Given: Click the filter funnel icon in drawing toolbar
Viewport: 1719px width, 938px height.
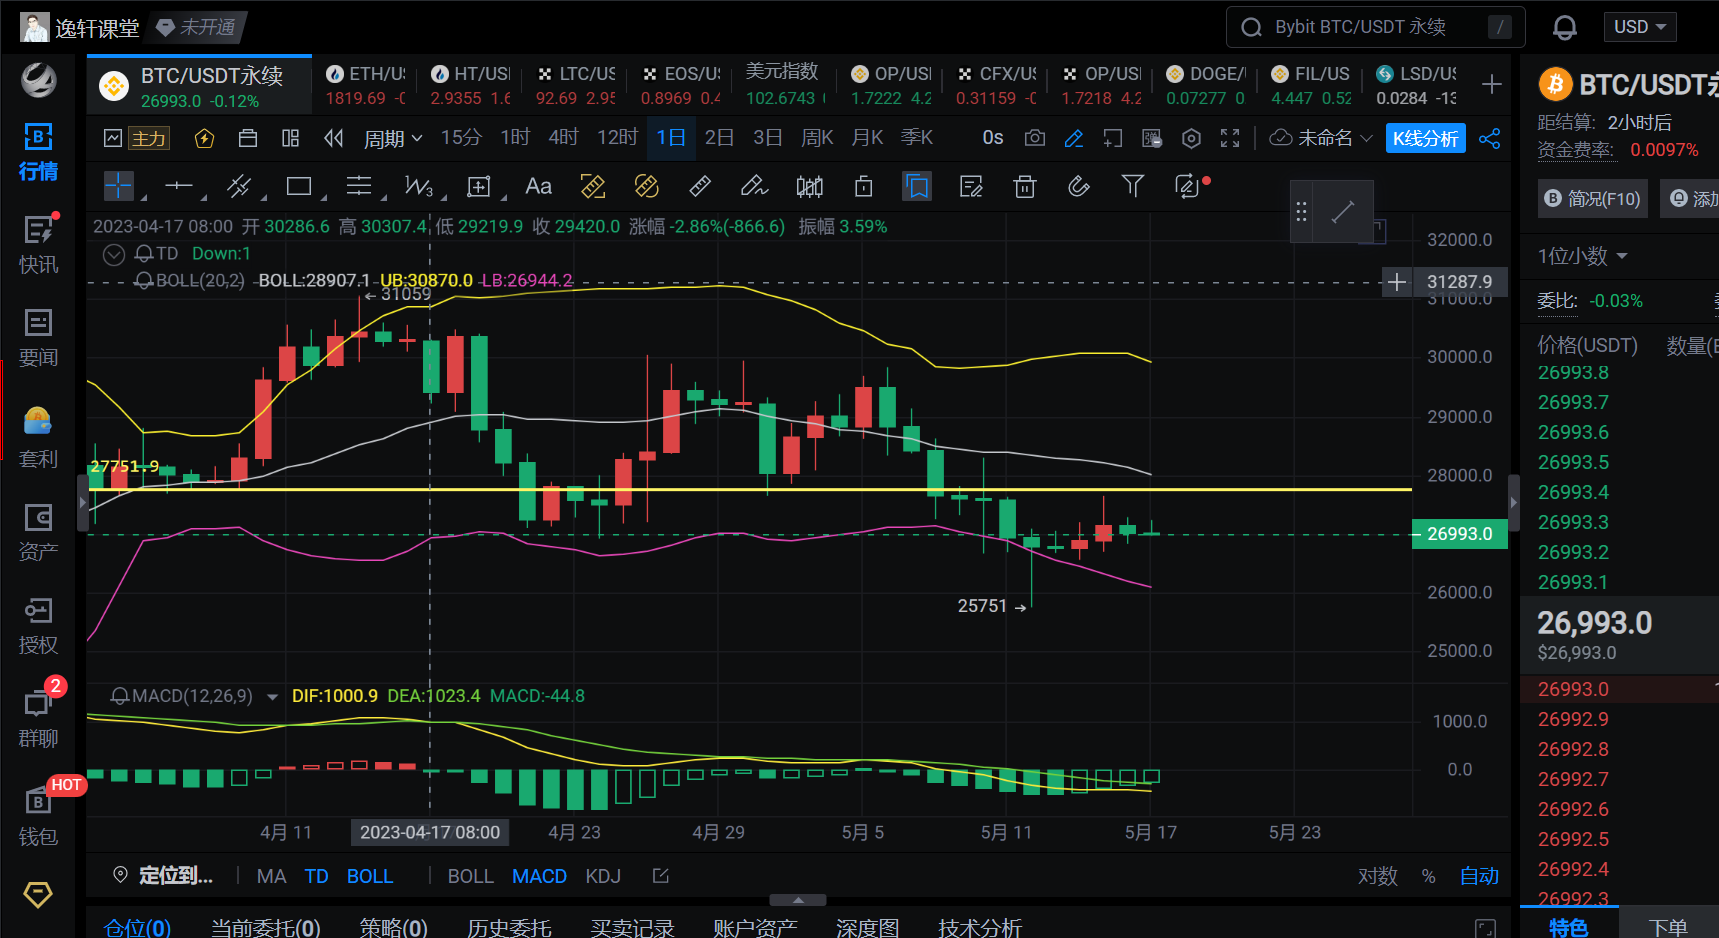Looking at the screenshot, I should pos(1132,186).
